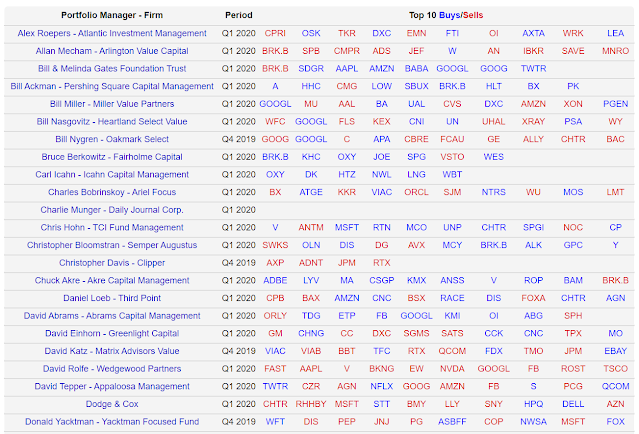639x434 pixels.
Task: Click ANTM ticker in Chris Hohn row
Action: [x=311, y=227]
